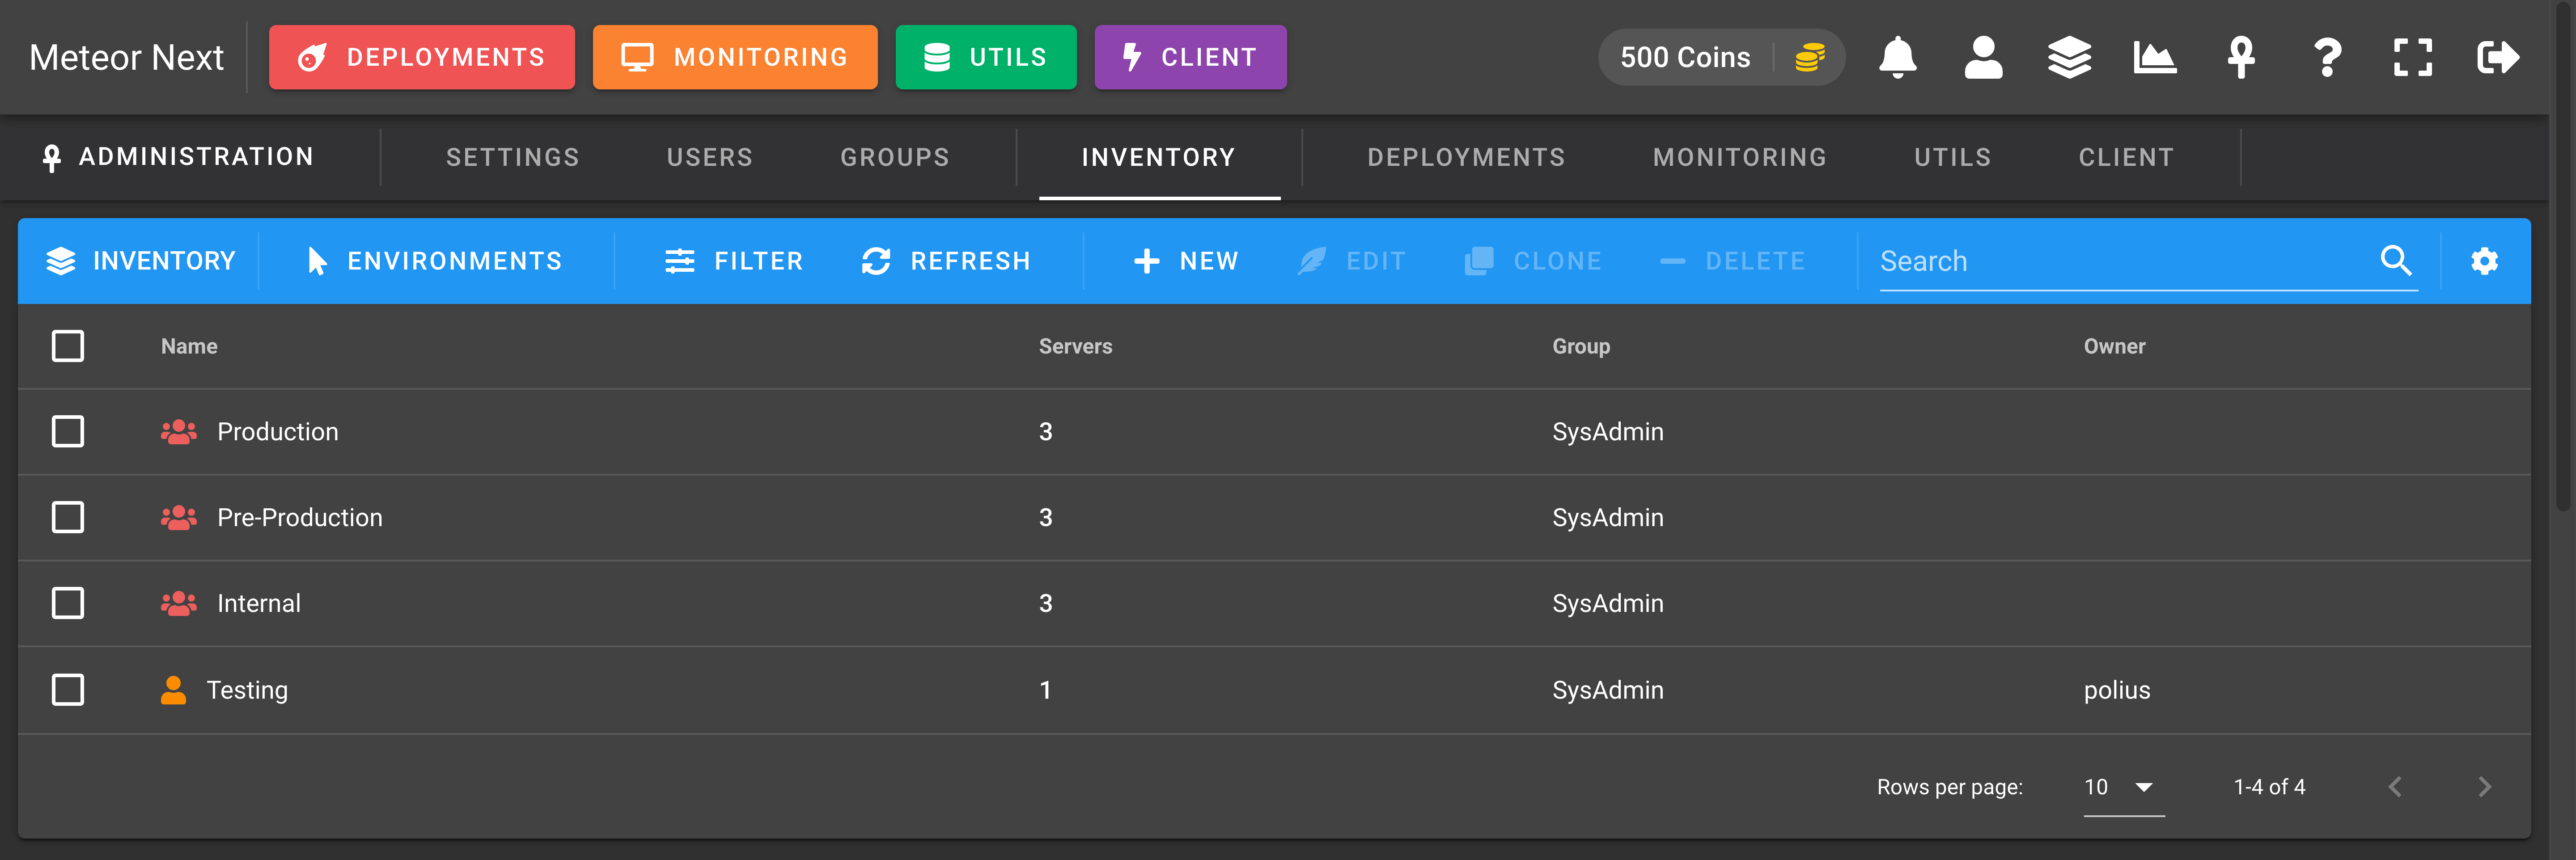Click the logout arrow icon
Viewport: 2576px width, 860px height.
pos(2498,57)
